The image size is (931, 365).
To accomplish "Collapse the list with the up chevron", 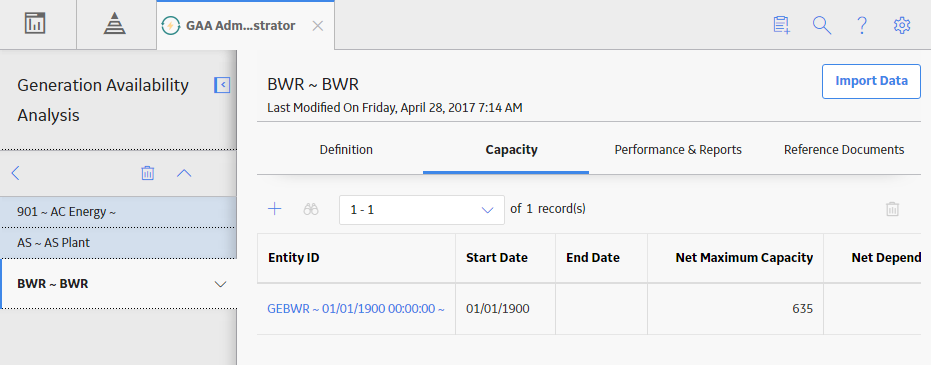I will [x=184, y=173].
